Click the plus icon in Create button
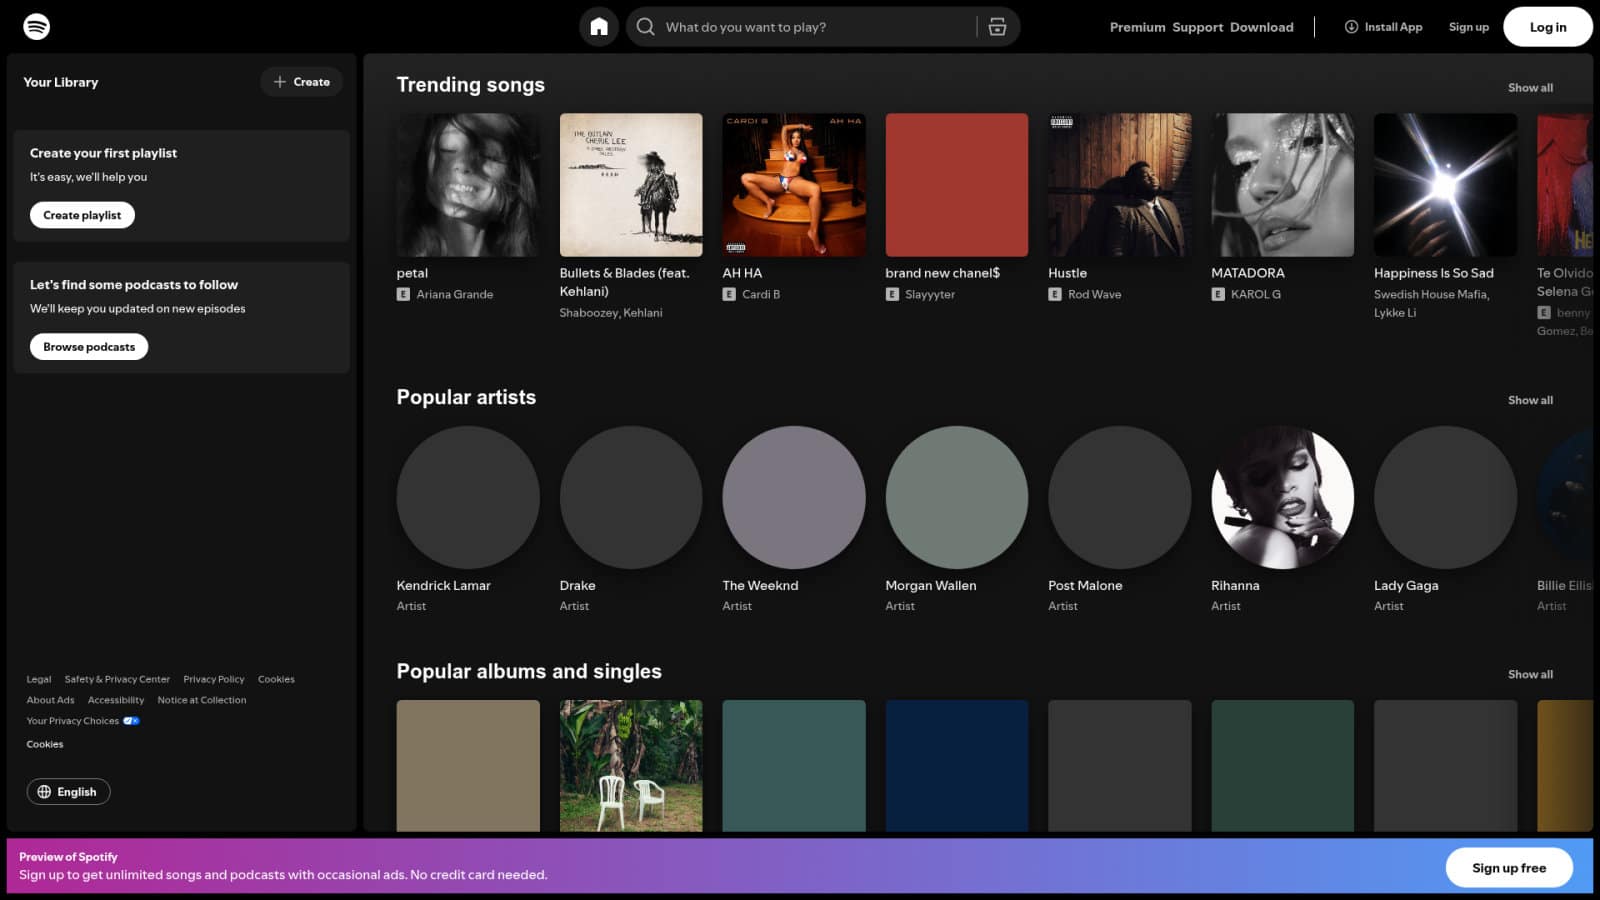Image resolution: width=1600 pixels, height=900 pixels. coord(280,82)
